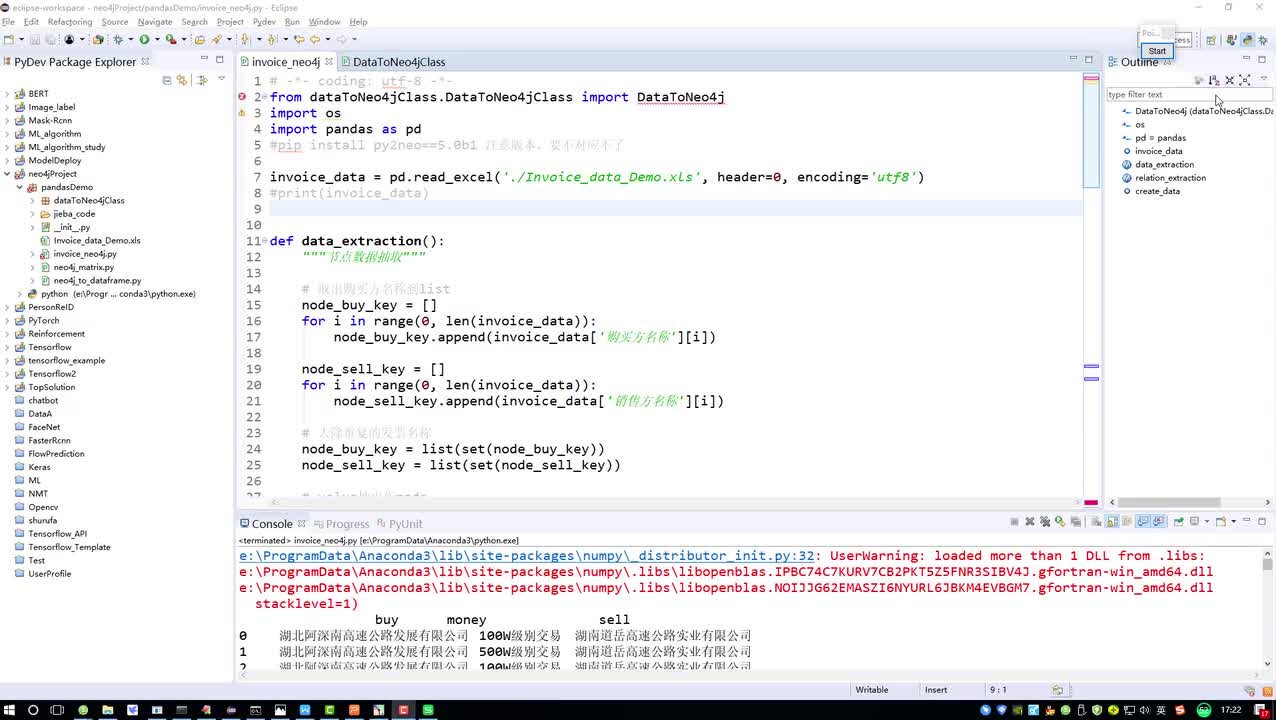Screen dimensions: 1276x720
Task: Collapse the neo4jProject tree node
Action: 7,174
